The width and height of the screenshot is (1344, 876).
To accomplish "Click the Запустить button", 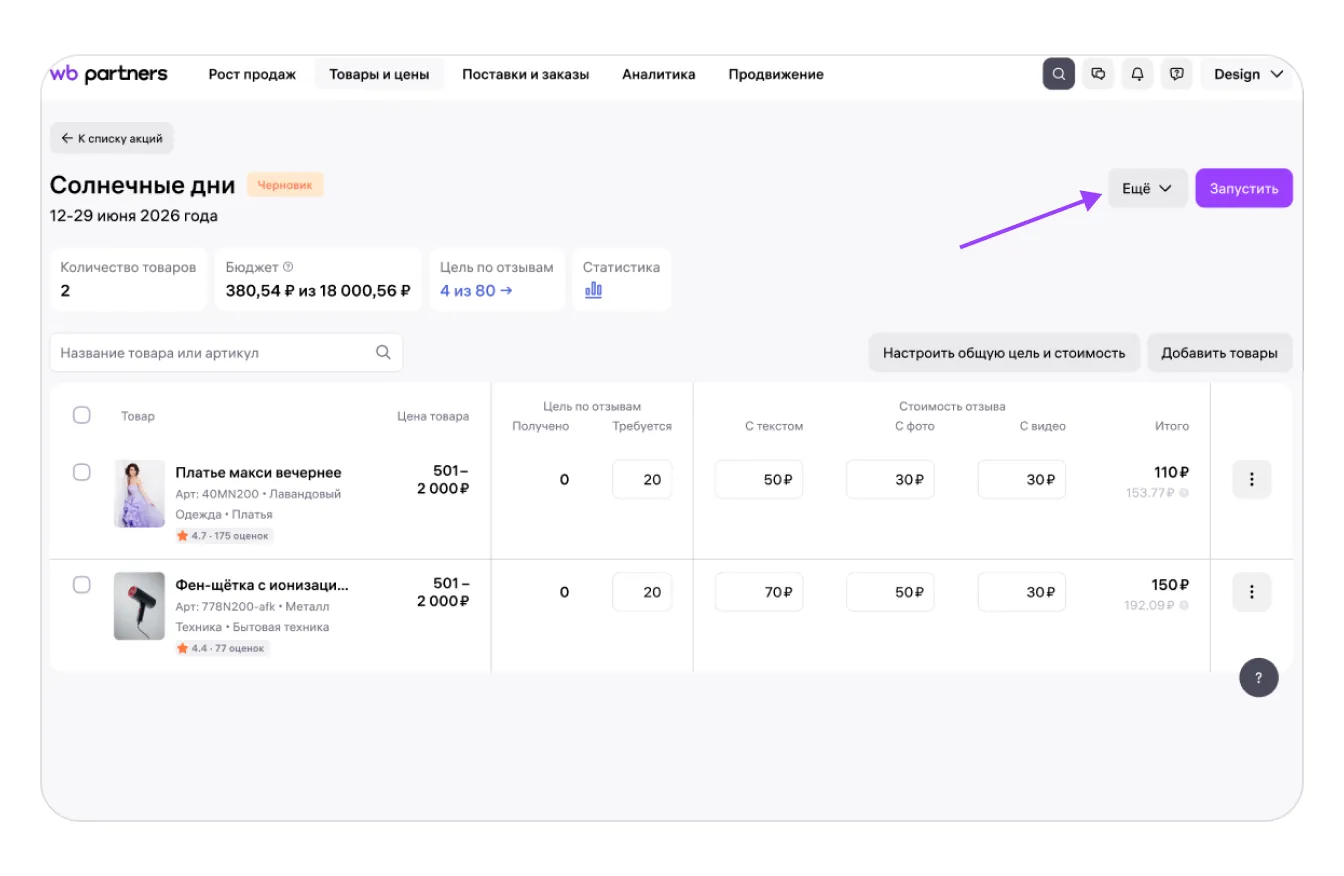I will pyautogui.click(x=1244, y=188).
